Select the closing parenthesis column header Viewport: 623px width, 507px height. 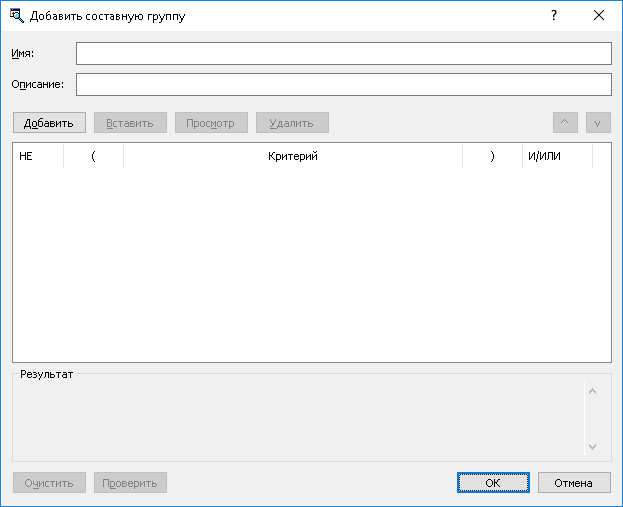pos(492,156)
